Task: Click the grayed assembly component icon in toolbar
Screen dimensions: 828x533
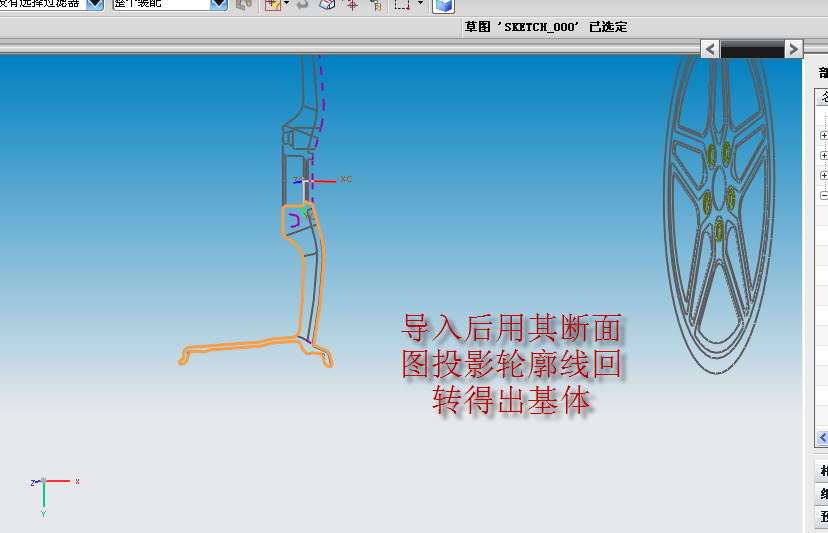Action: (243, 5)
